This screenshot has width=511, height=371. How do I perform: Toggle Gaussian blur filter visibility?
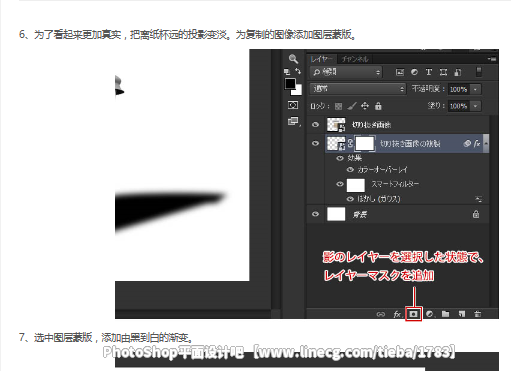[350, 199]
